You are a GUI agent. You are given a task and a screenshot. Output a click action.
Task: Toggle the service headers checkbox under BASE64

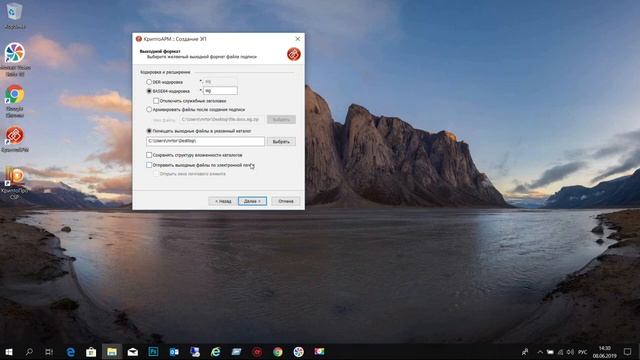coord(156,100)
